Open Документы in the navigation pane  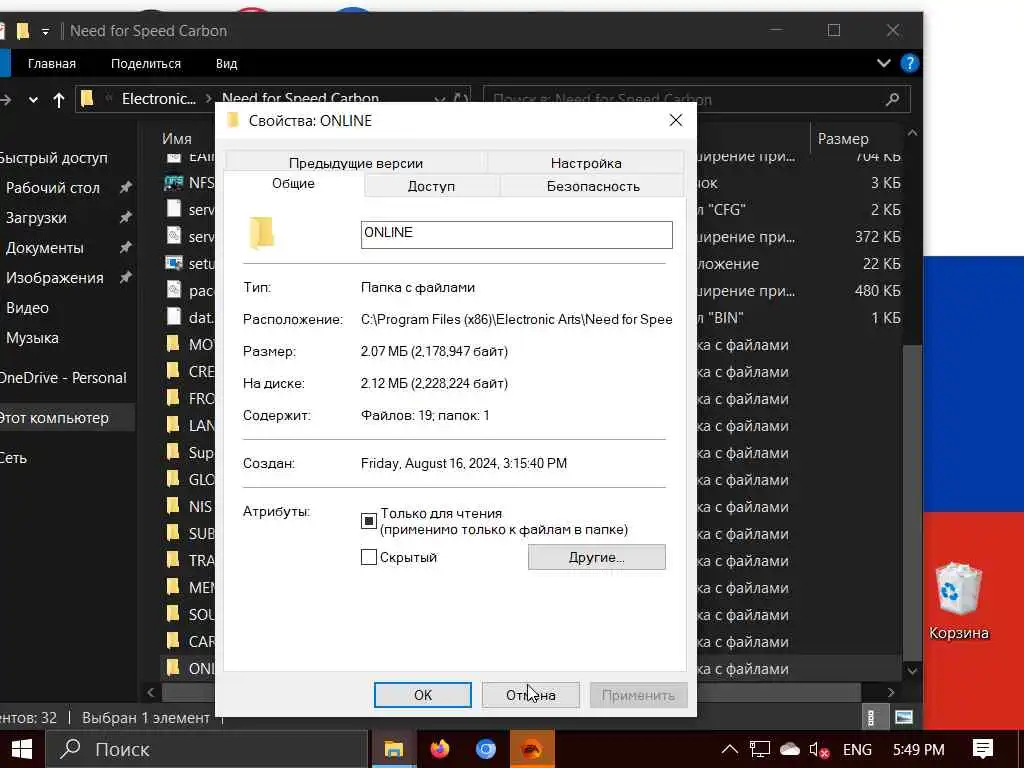[45, 248]
